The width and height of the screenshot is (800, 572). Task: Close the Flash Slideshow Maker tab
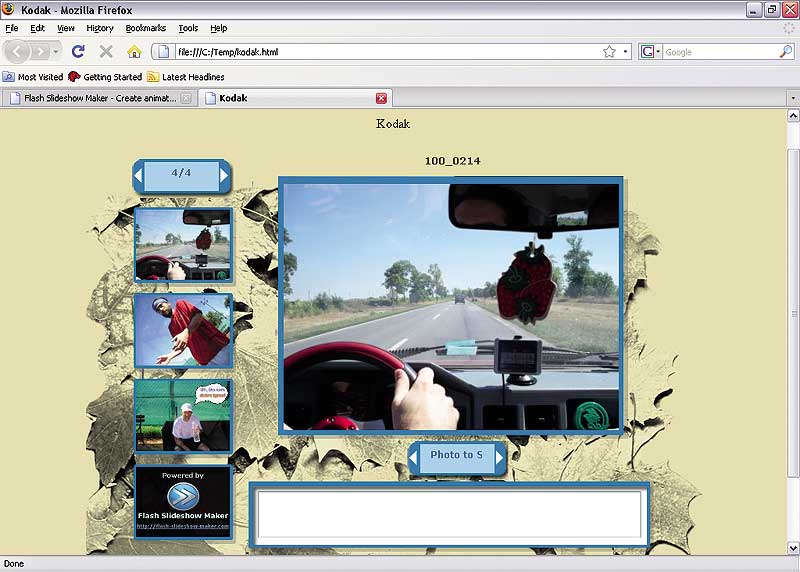point(187,98)
